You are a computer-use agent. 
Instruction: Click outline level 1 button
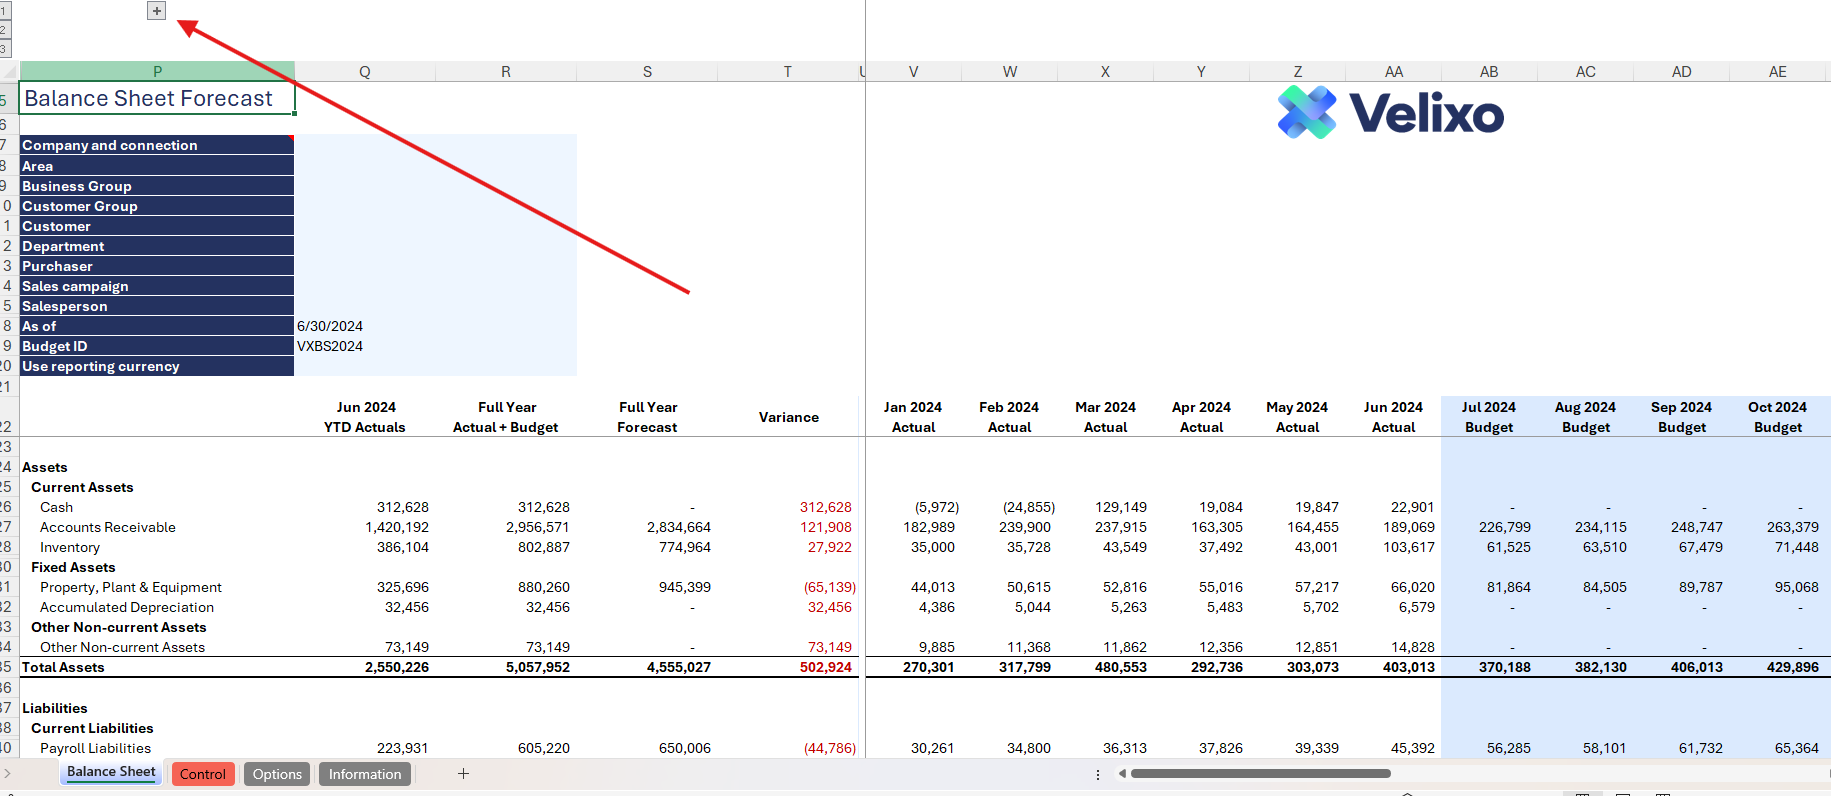pyautogui.click(x=4, y=11)
